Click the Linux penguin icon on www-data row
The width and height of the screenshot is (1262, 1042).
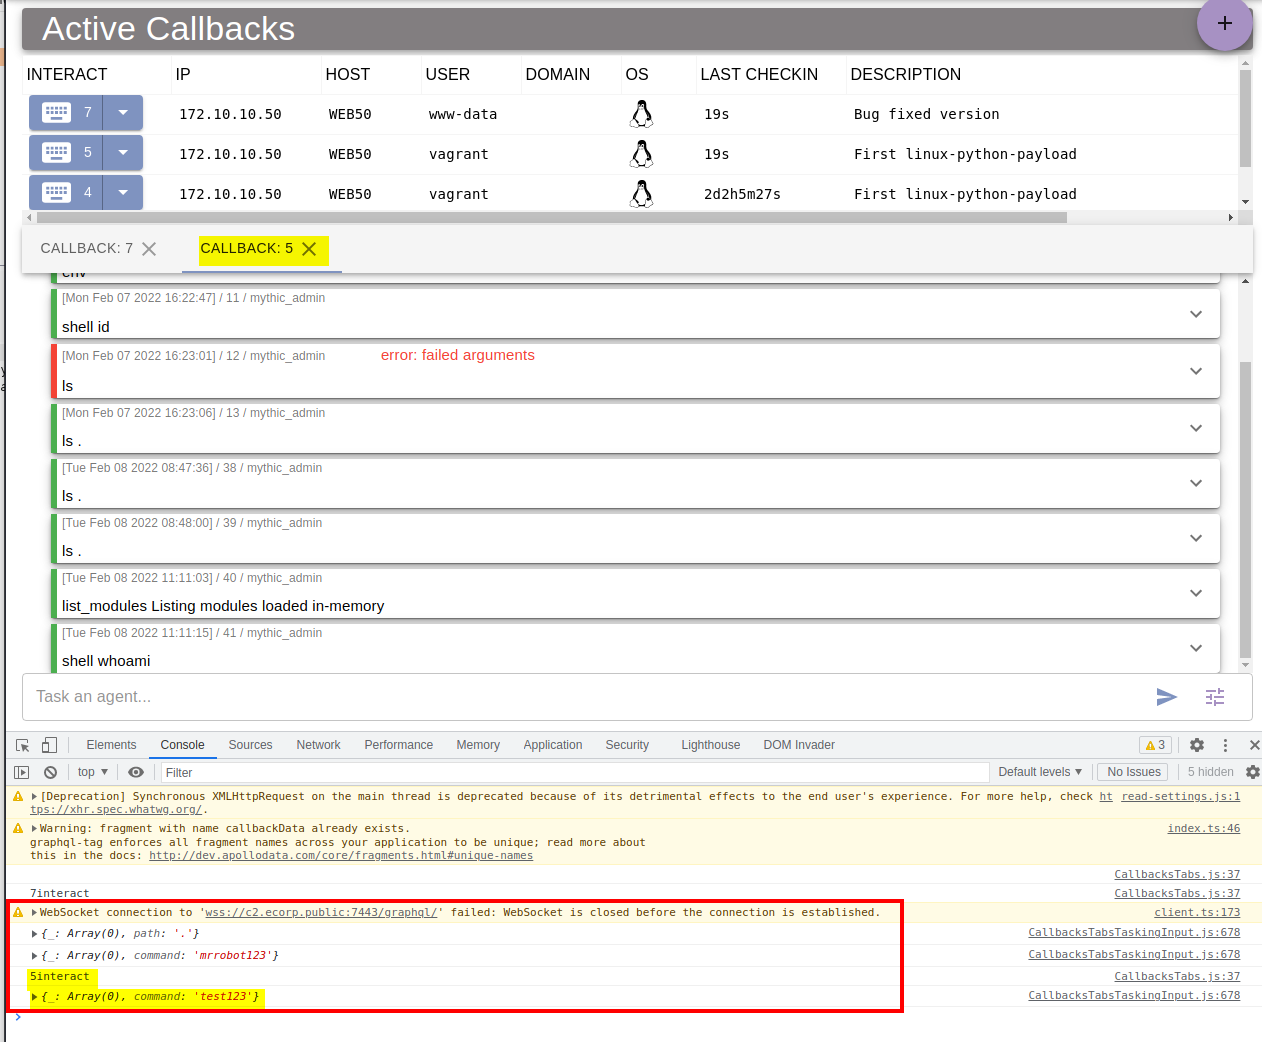click(x=641, y=112)
